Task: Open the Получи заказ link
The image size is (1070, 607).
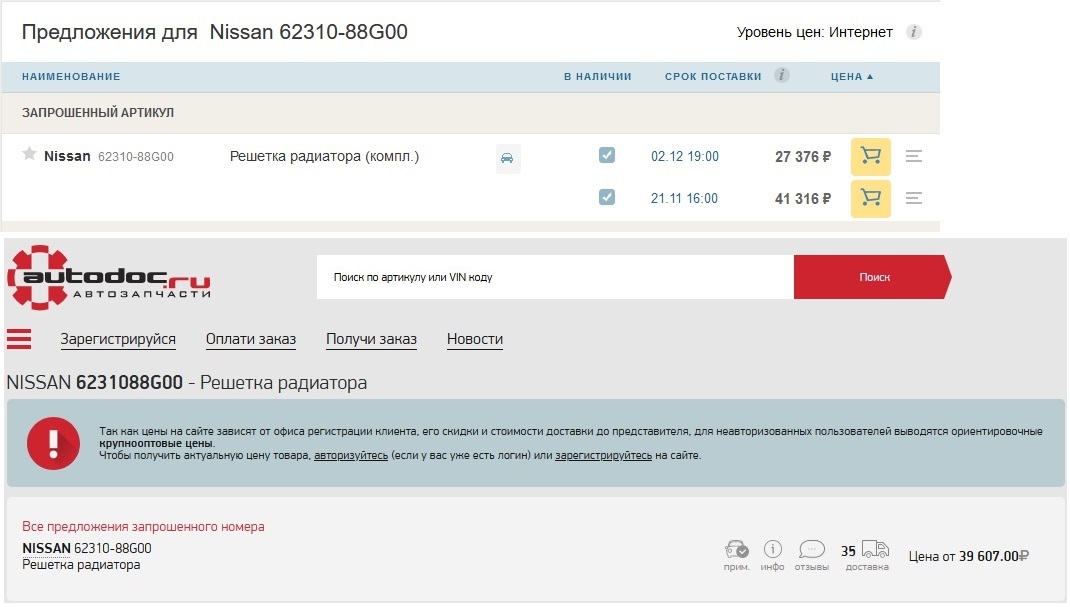Action: [x=371, y=339]
